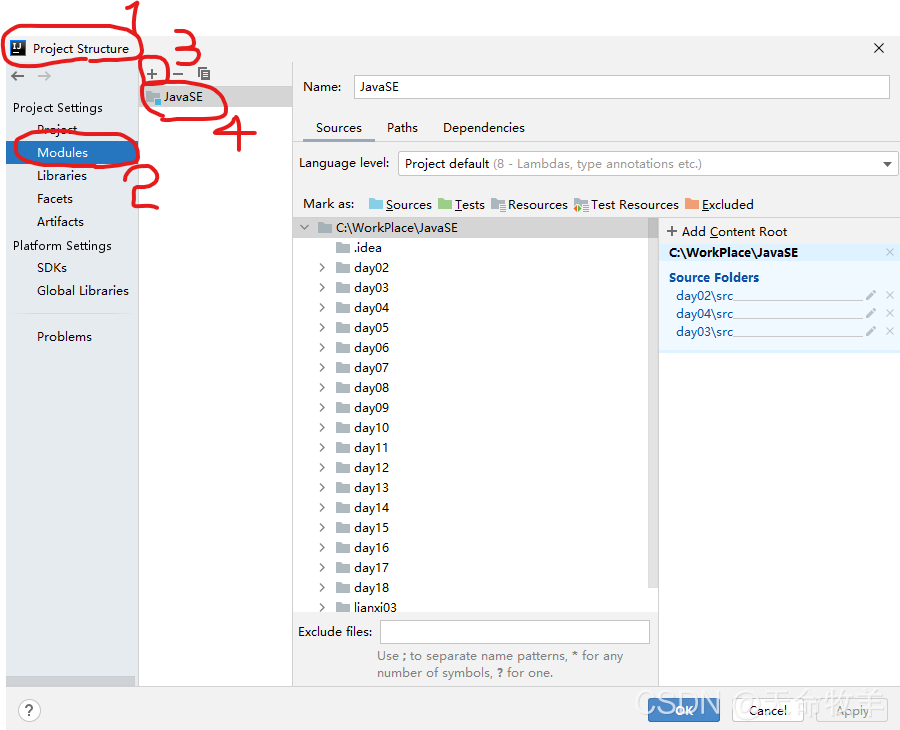Unmark day02\src as source folder
Image resolution: width=900 pixels, height=730 pixels.
pyautogui.click(x=890, y=295)
